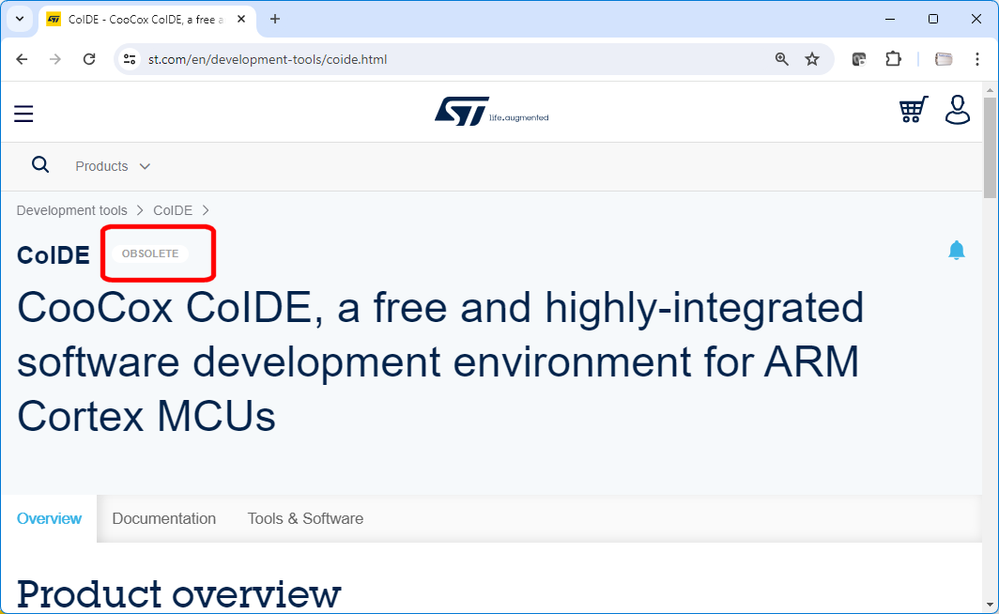Select the CoIDE browser tab

tap(147, 20)
